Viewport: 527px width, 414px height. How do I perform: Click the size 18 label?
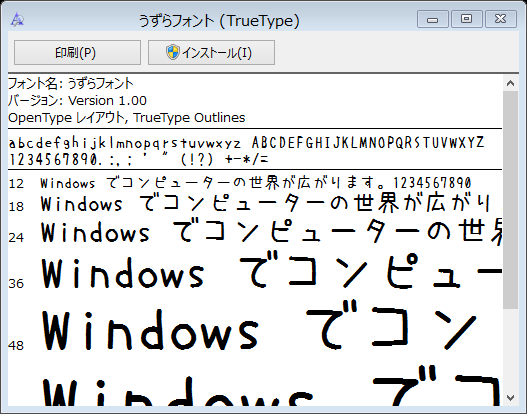pyautogui.click(x=16, y=207)
